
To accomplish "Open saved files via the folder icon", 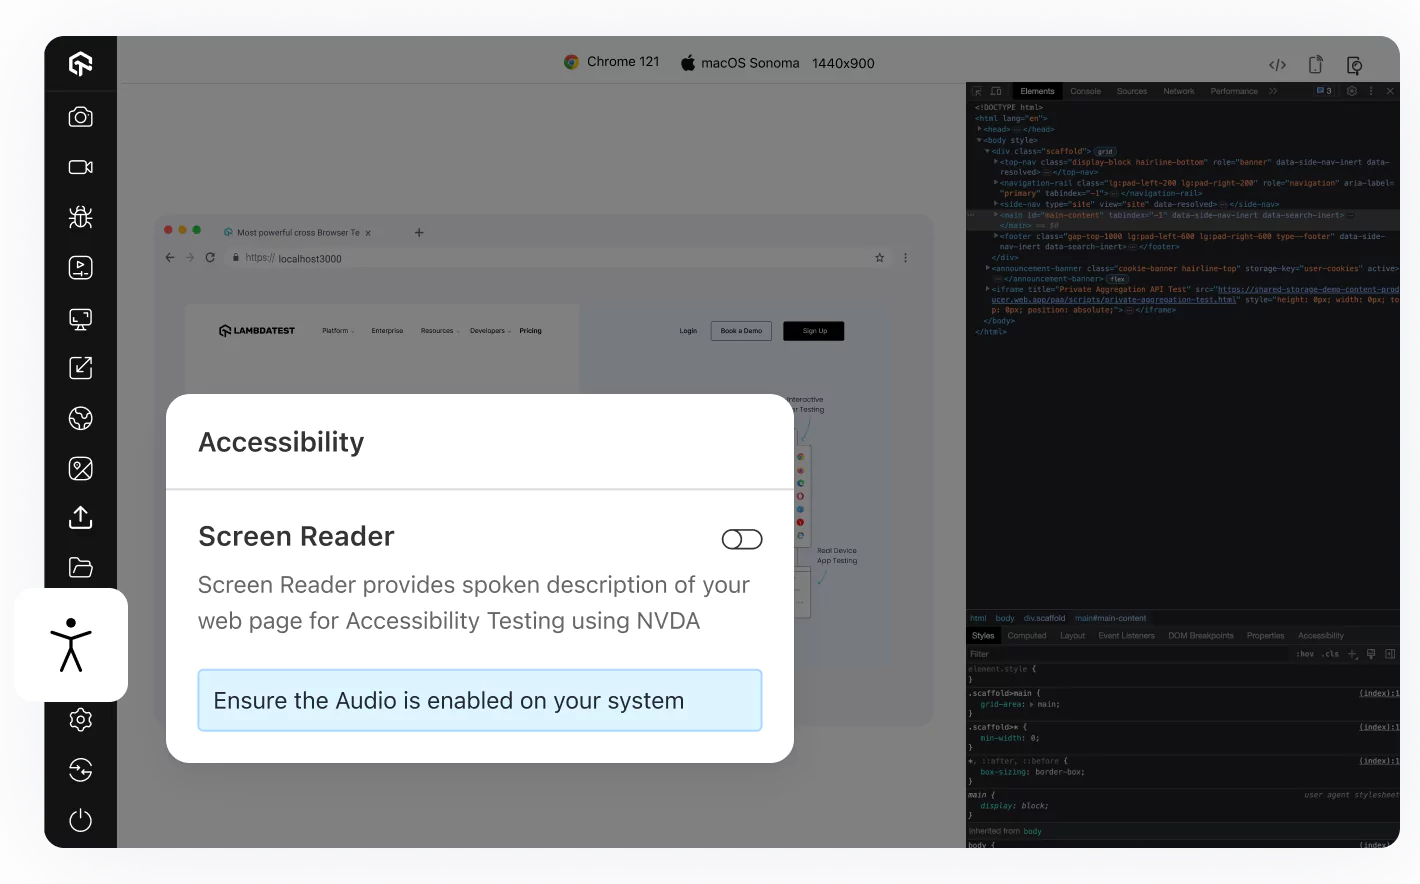I will tap(80, 568).
